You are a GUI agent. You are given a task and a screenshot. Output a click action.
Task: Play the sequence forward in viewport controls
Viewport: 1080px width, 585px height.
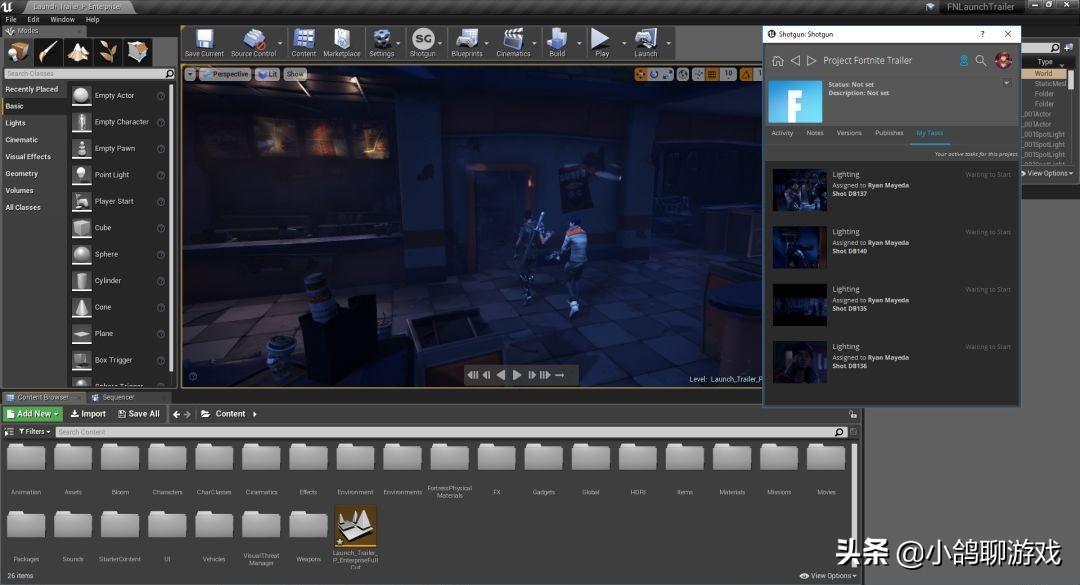pos(517,375)
